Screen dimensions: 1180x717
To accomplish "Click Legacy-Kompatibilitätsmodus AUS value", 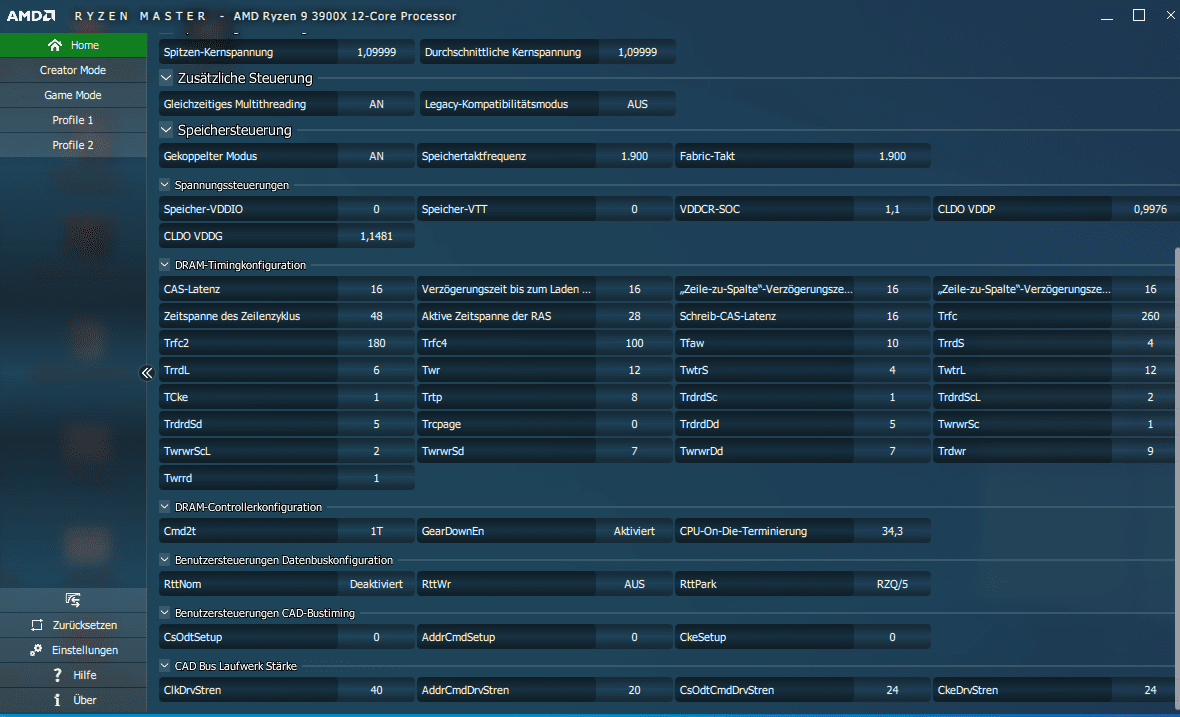I will point(637,104).
